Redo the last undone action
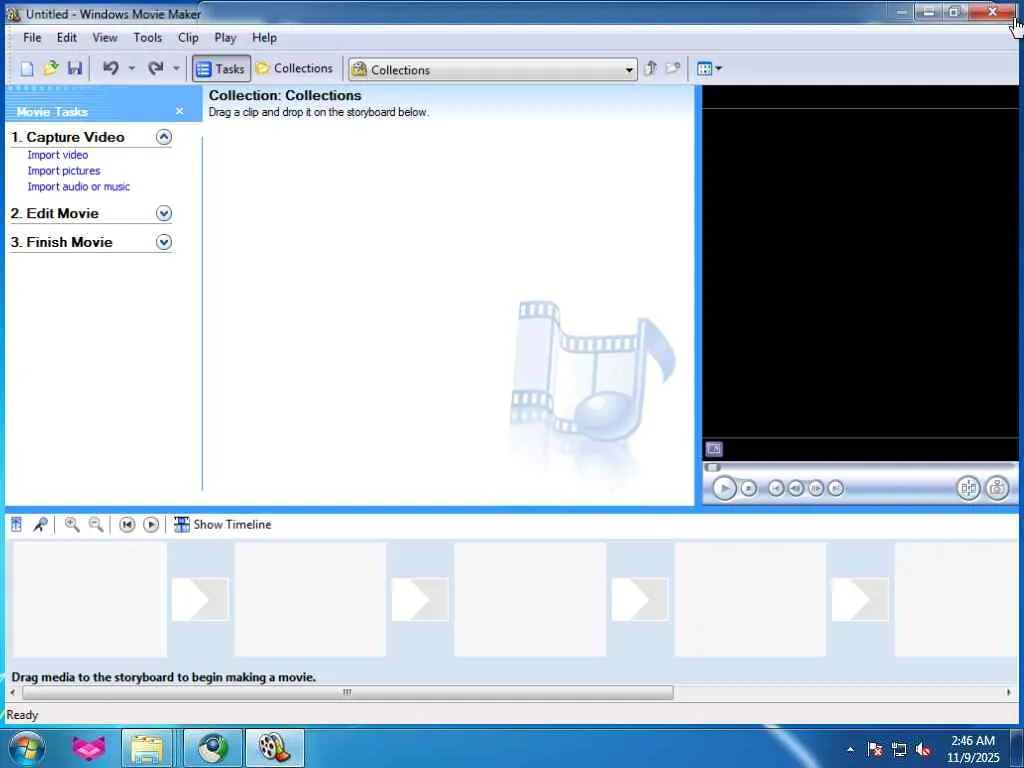Image resolution: width=1024 pixels, height=768 pixels. coord(155,68)
